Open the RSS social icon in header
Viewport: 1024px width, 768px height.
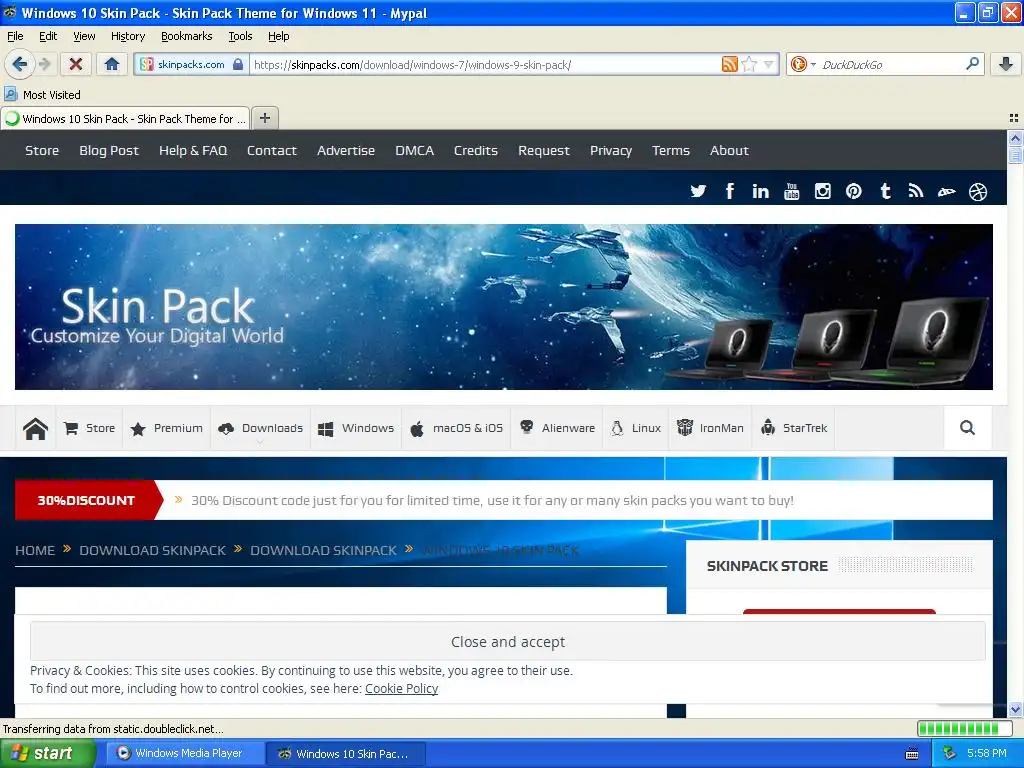click(x=916, y=191)
